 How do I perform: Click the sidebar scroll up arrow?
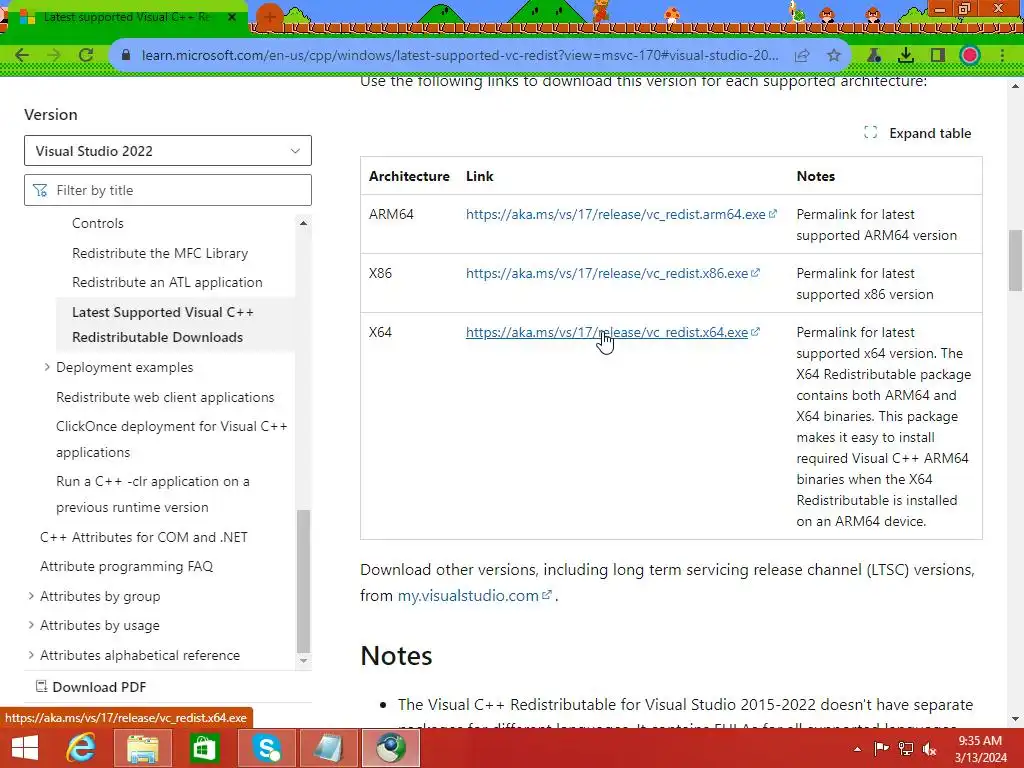point(303,223)
